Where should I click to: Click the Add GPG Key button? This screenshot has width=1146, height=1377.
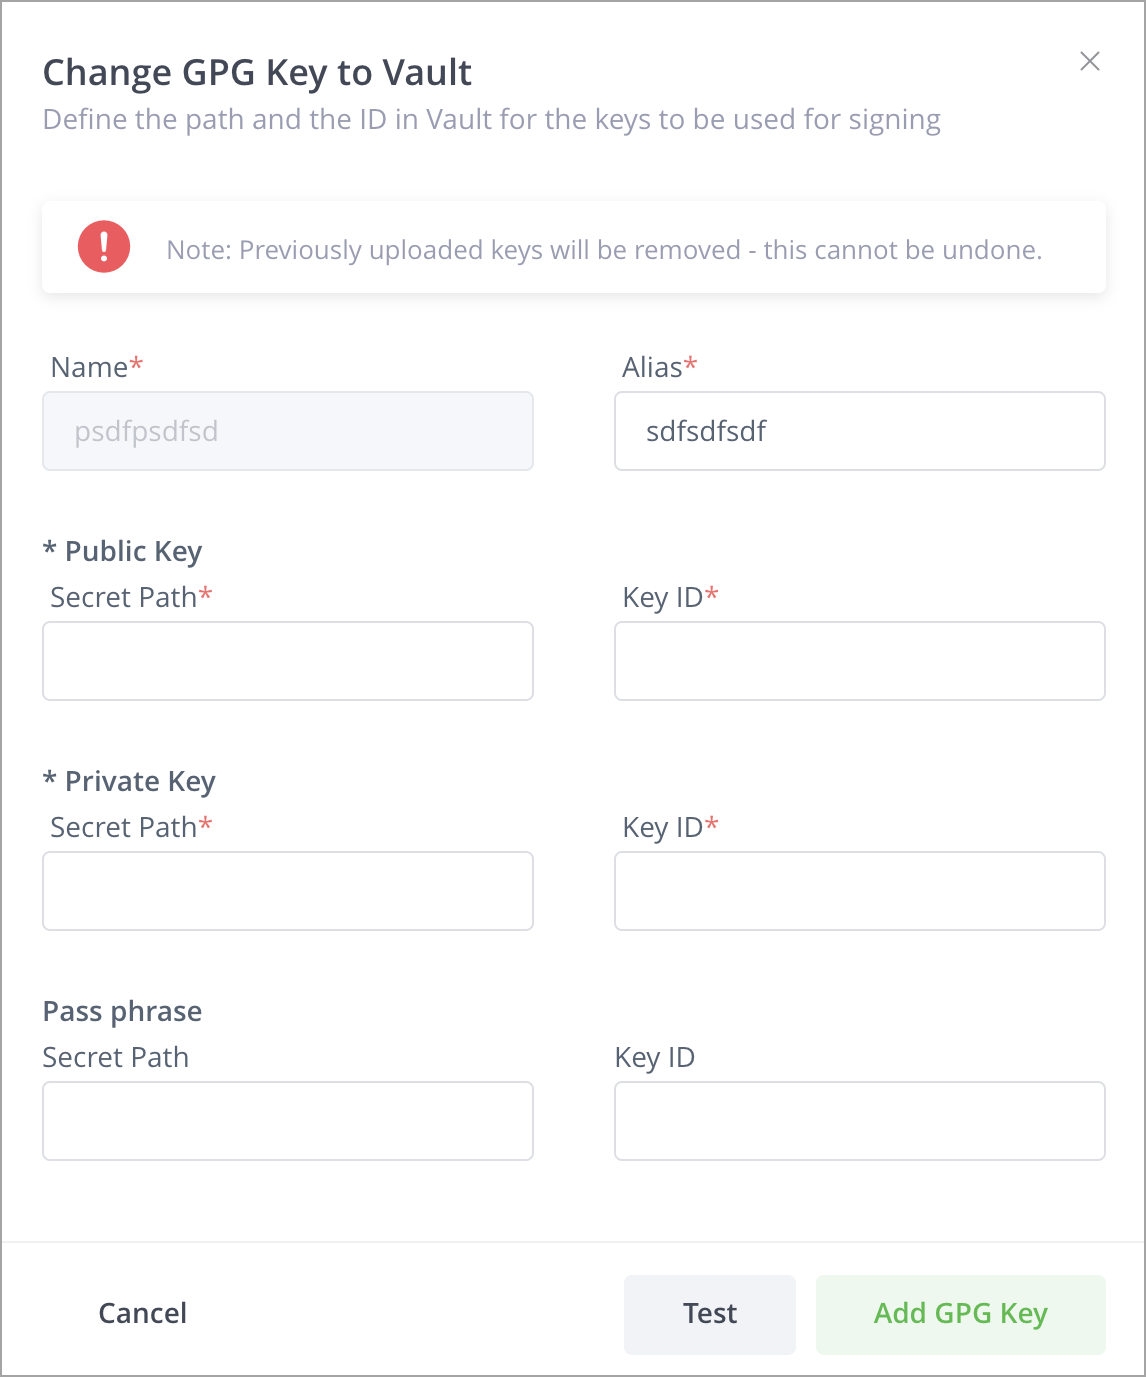(x=960, y=1314)
